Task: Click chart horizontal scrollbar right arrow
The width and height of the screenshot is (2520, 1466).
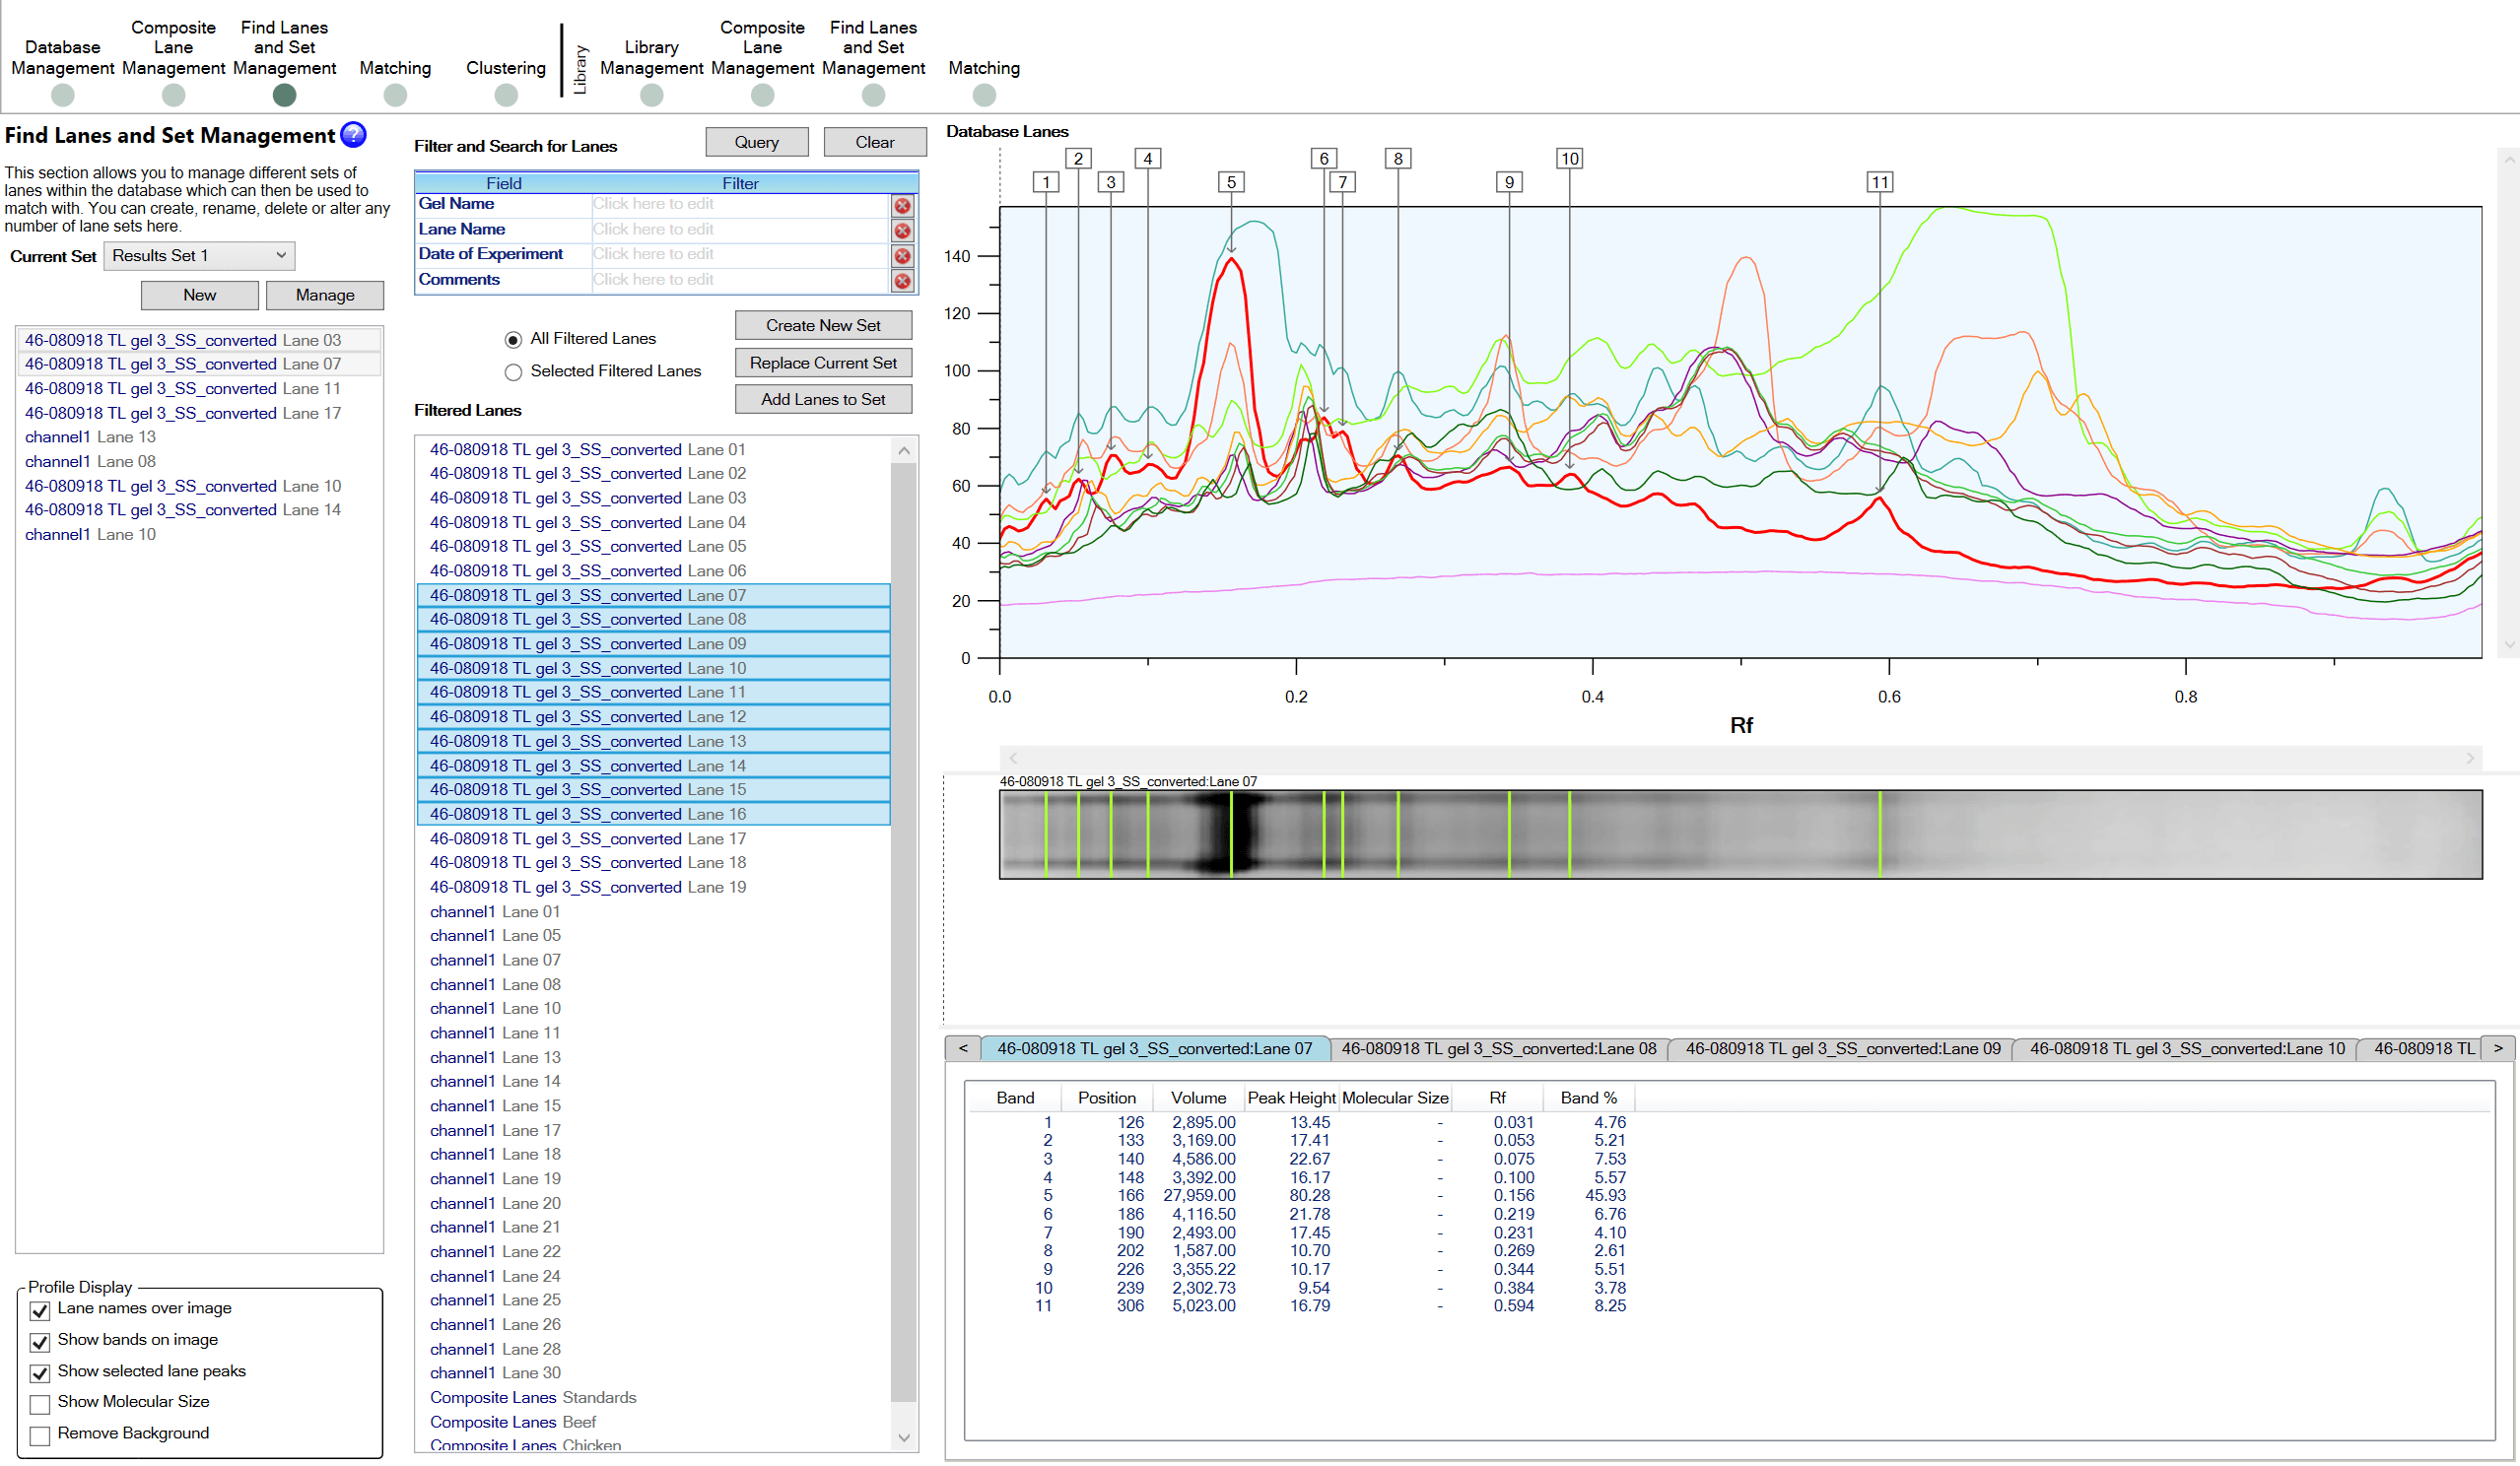Action: [x=2470, y=758]
